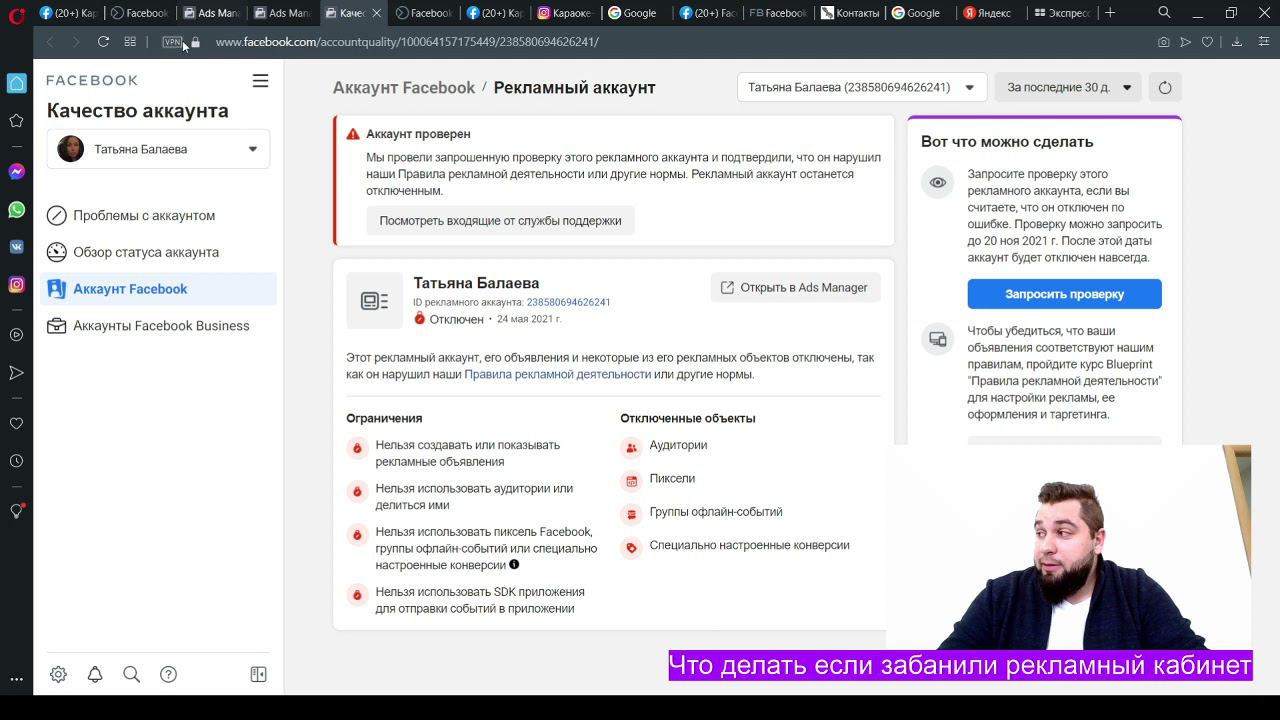
Task: Click Аудитории in disabled objects list
Action: (x=678, y=445)
